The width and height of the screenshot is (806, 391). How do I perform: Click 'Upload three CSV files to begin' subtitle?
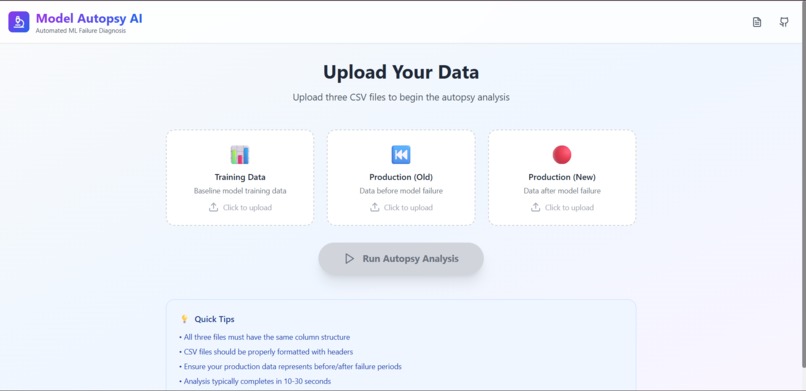tap(401, 97)
